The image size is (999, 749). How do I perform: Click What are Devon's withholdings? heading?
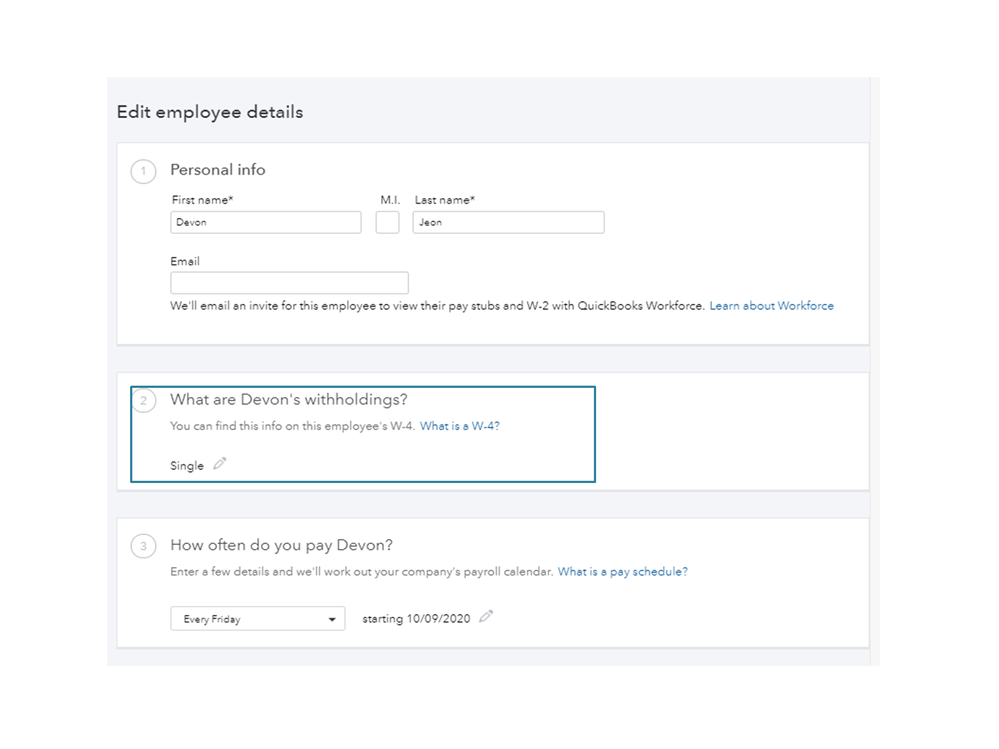point(289,400)
